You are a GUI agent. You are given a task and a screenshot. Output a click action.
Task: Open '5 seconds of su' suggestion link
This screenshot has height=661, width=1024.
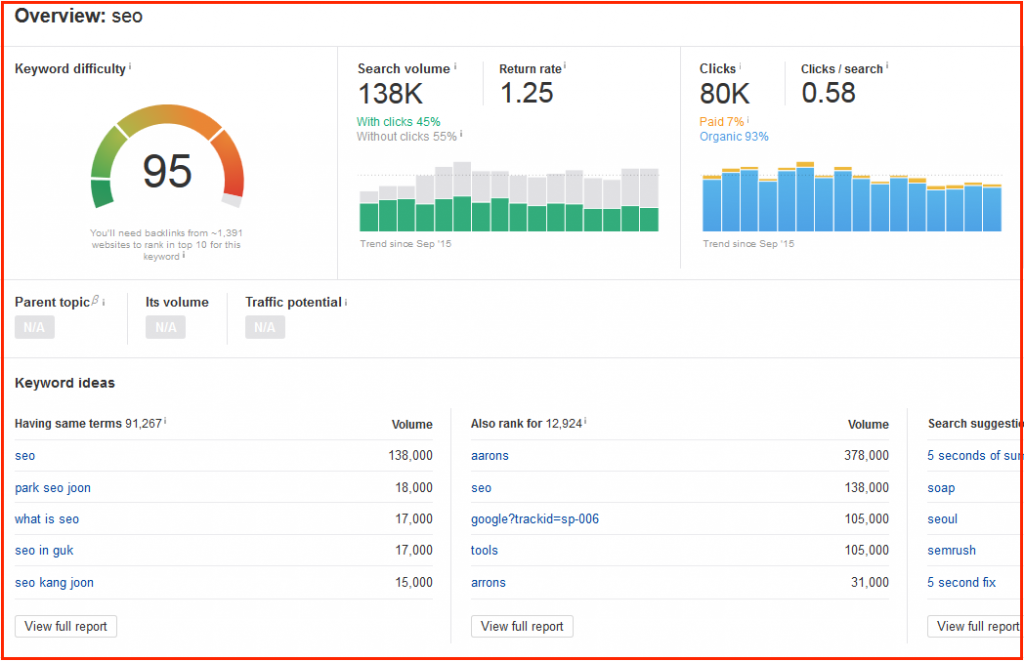pos(974,456)
